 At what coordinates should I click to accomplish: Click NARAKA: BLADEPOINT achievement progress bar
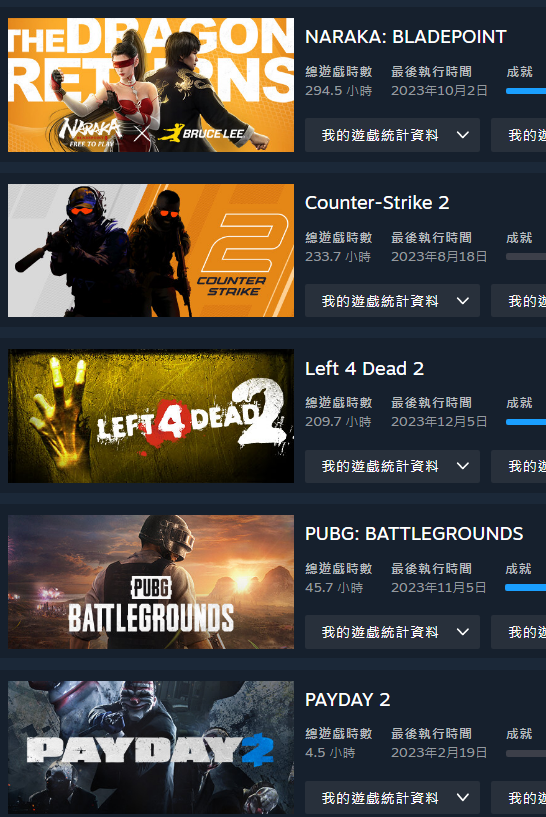click(526, 91)
